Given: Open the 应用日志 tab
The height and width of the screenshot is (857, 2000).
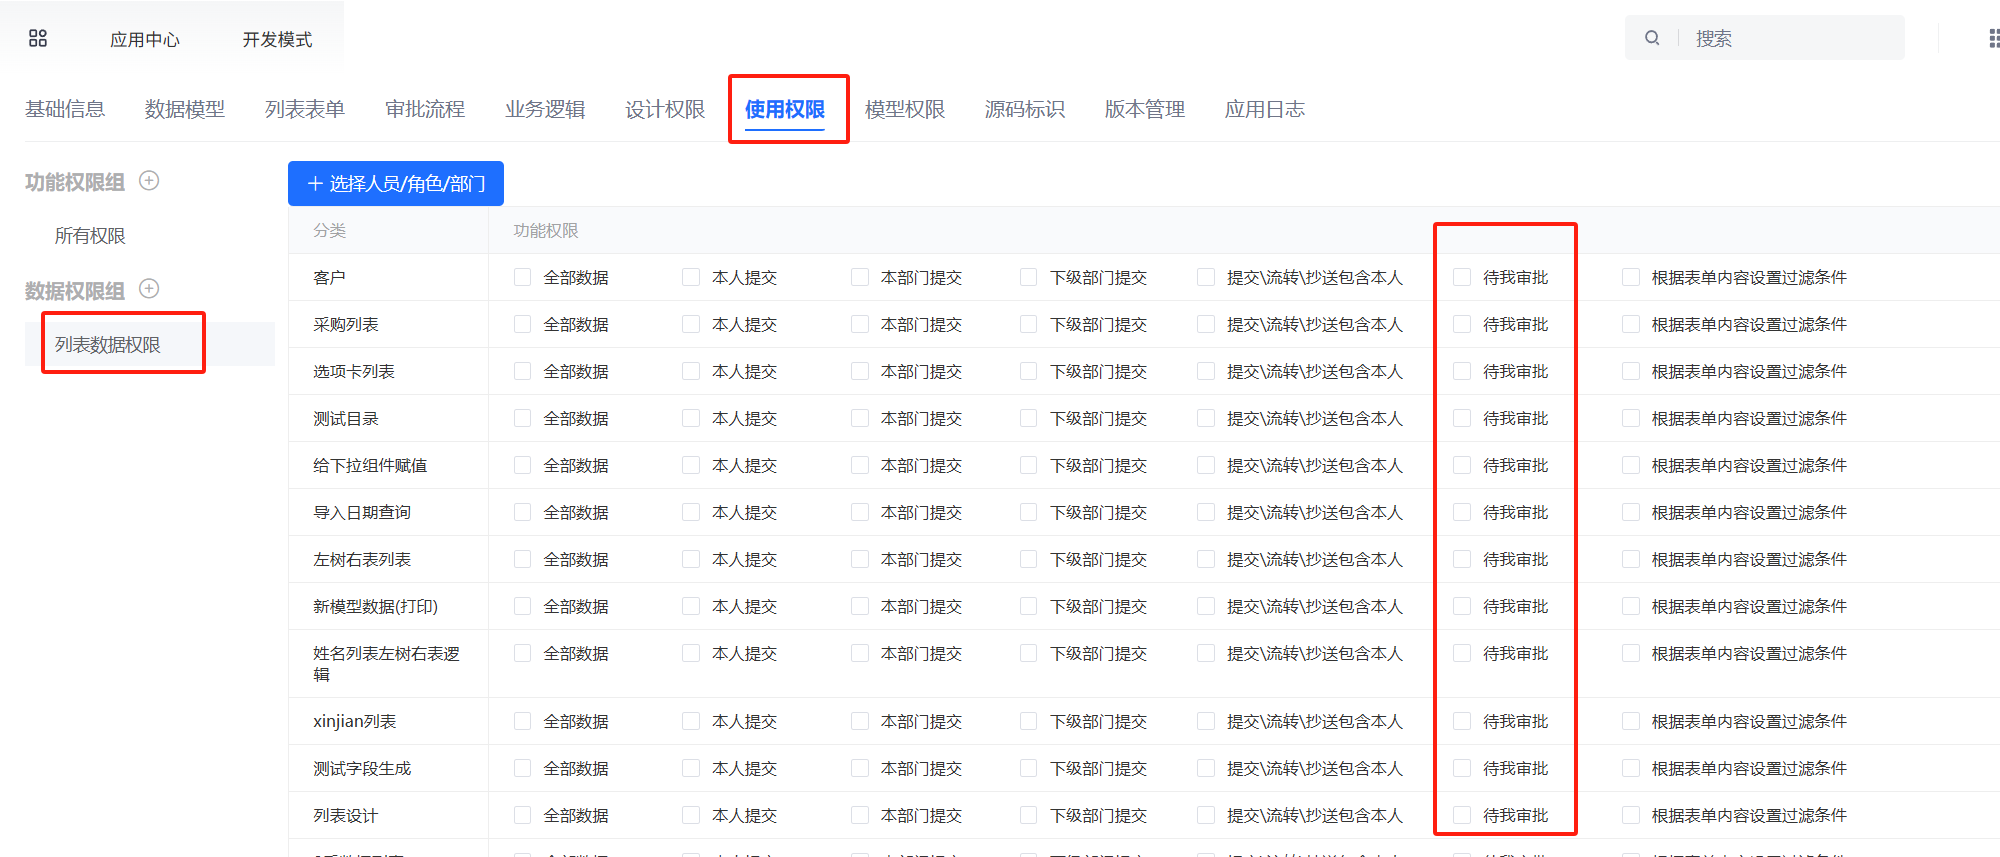Looking at the screenshot, I should click(x=1265, y=109).
